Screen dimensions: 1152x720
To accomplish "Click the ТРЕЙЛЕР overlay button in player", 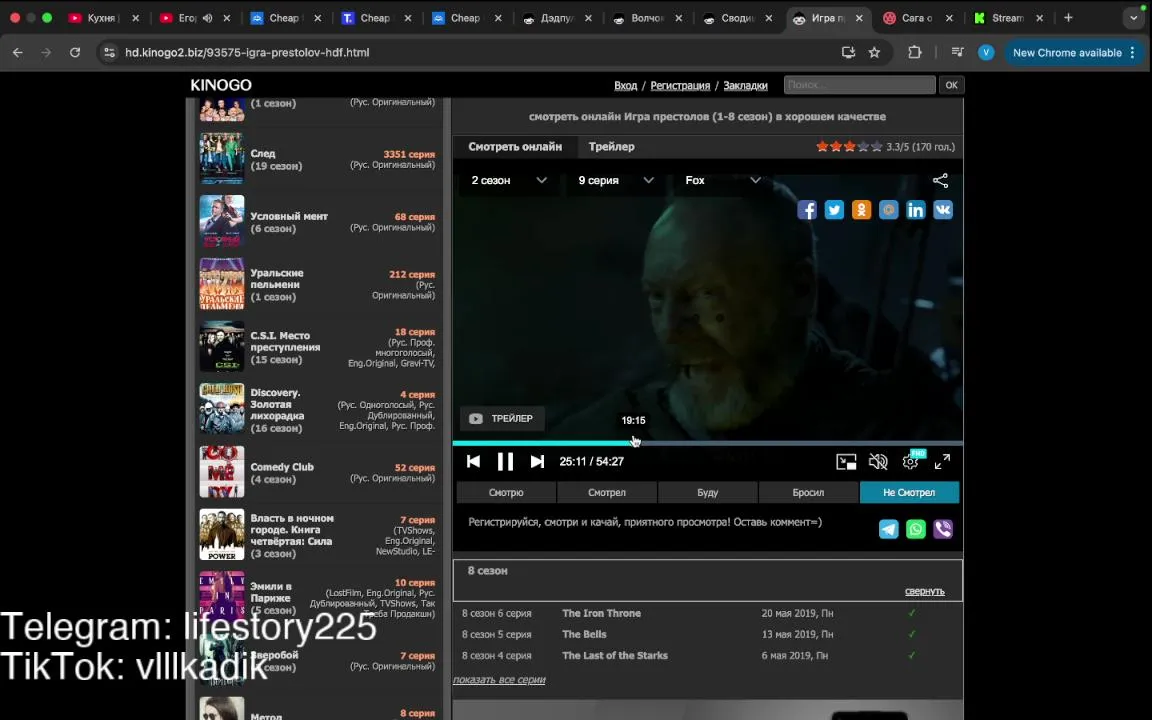I will (503, 419).
